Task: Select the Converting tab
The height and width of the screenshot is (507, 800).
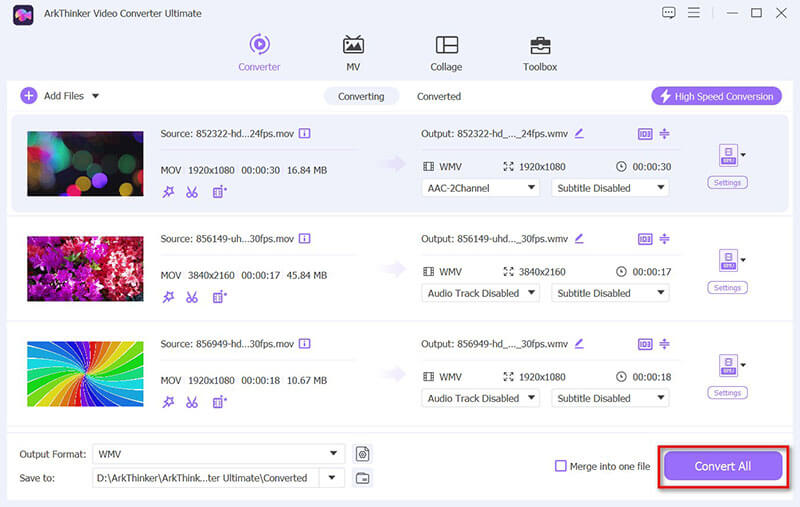Action: (x=361, y=96)
